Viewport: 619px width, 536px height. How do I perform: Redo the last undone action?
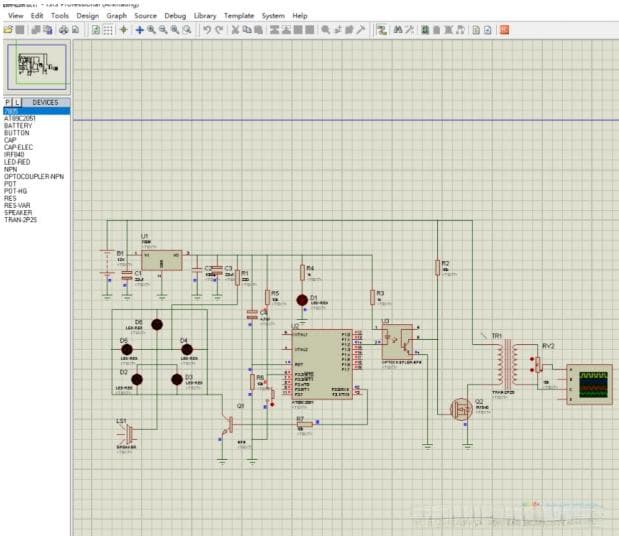pyautogui.click(x=219, y=30)
